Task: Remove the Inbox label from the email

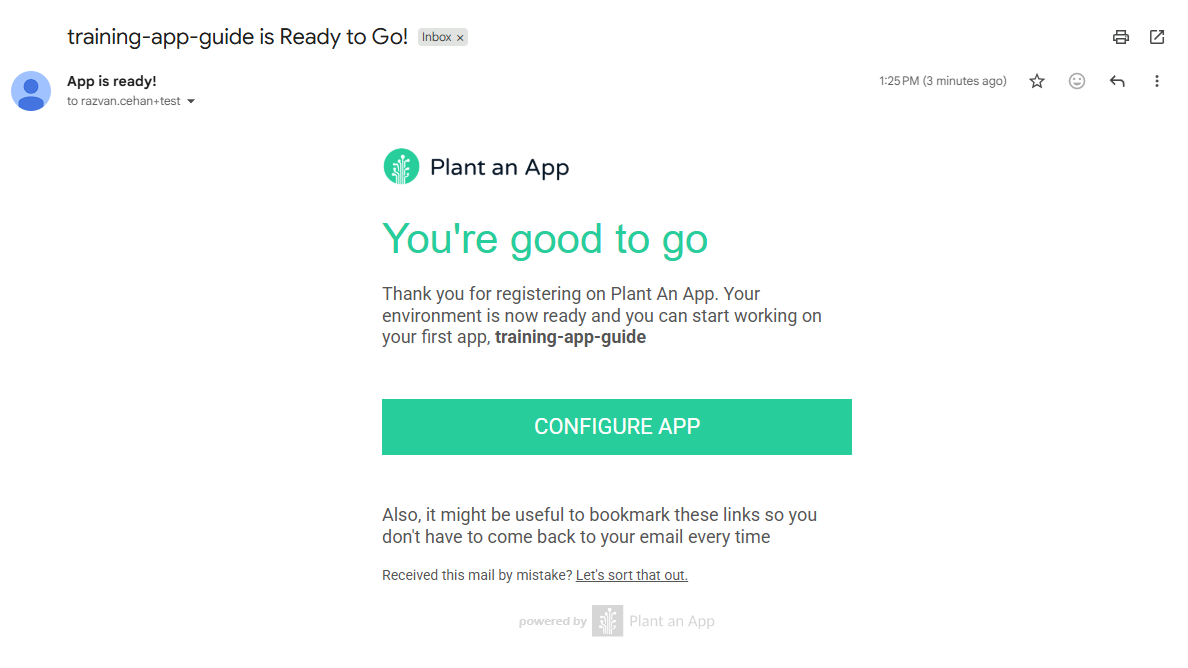Action: pos(459,36)
